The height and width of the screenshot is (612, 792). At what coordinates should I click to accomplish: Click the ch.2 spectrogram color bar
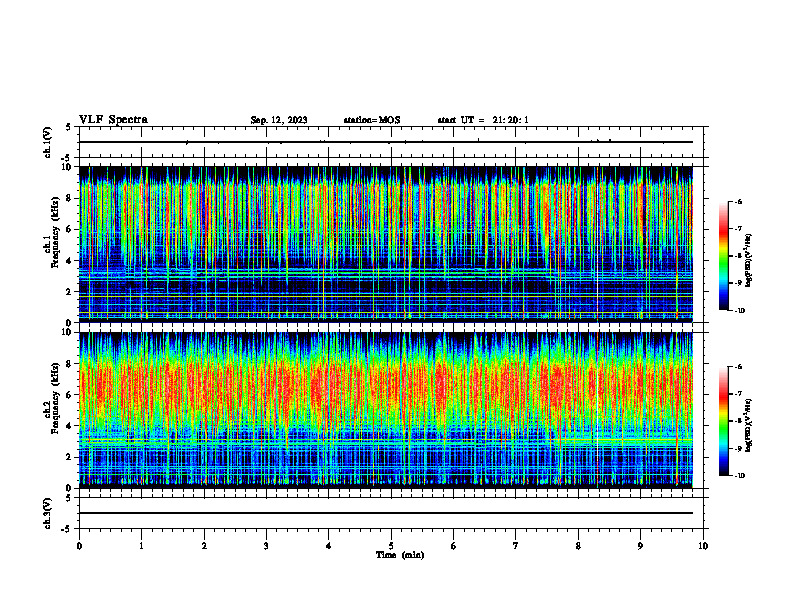[724, 421]
